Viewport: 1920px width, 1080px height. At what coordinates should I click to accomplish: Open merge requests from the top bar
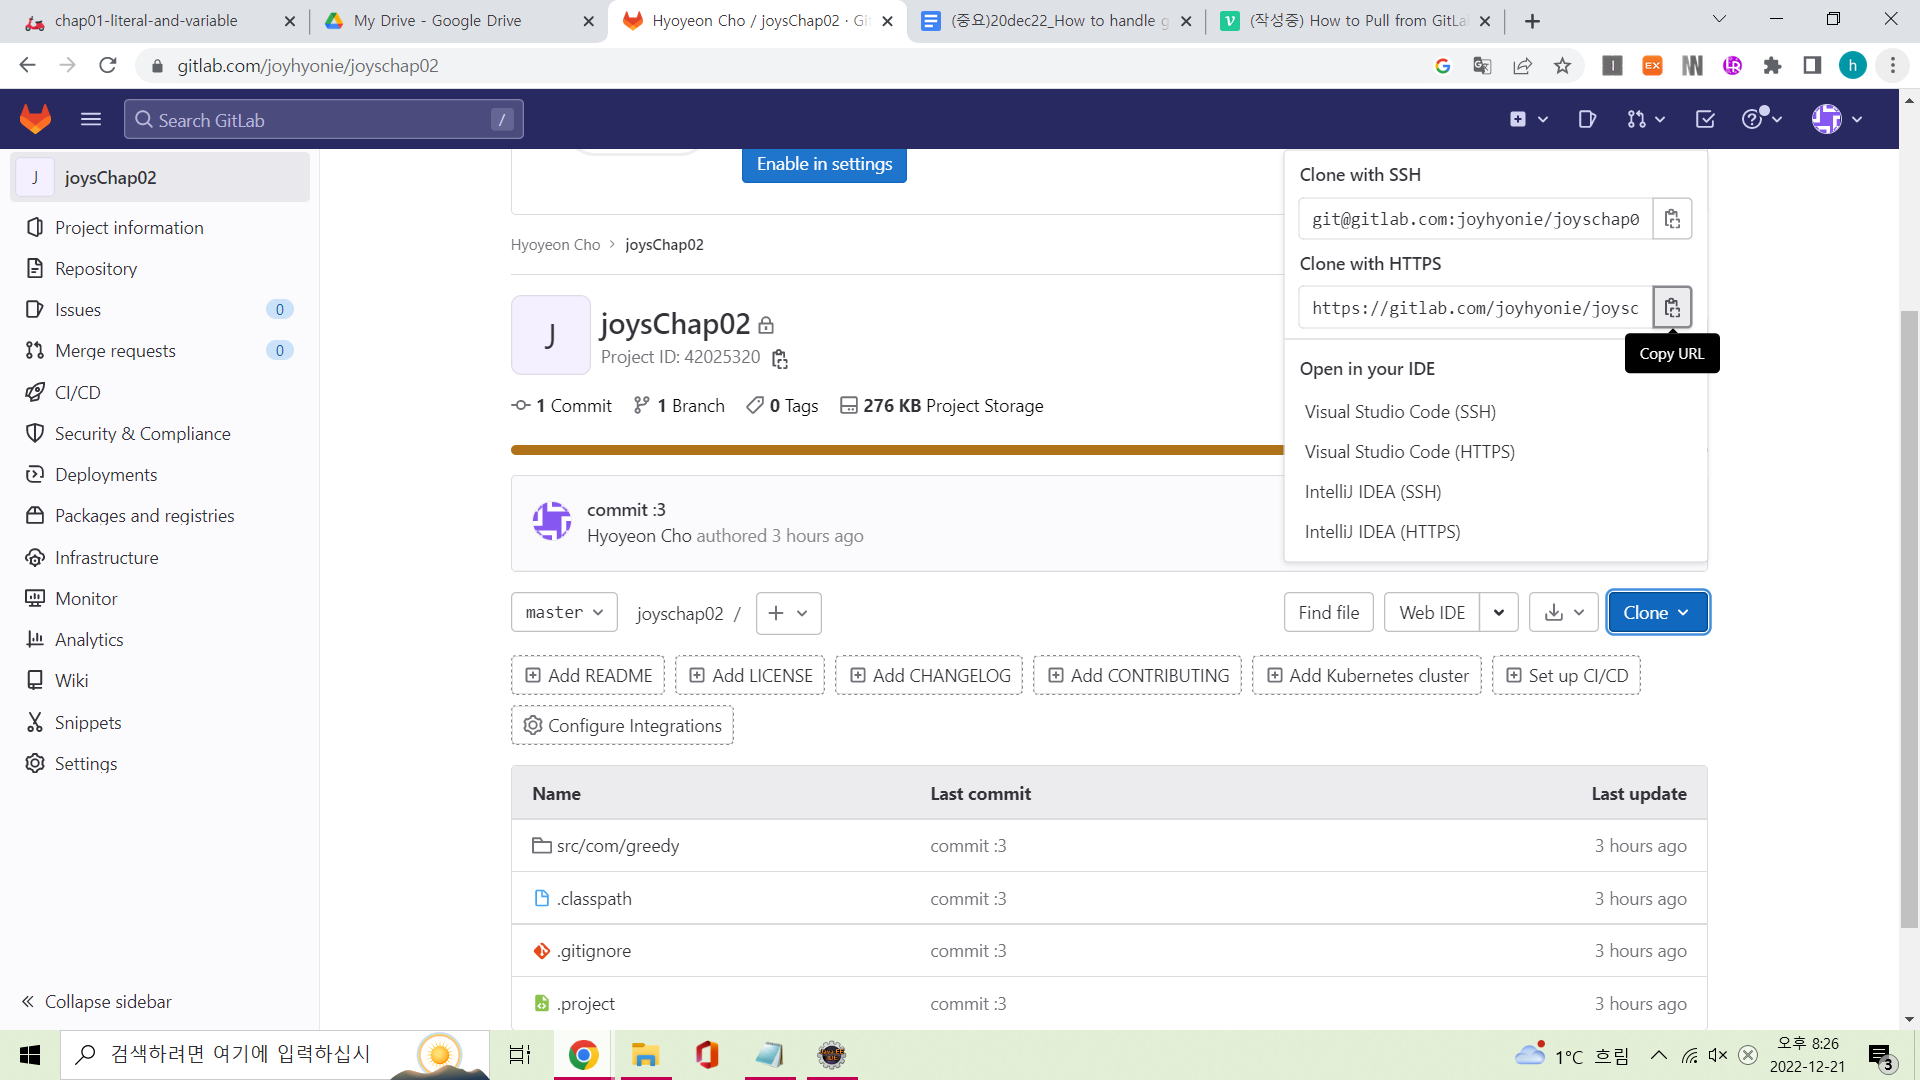pos(1640,119)
